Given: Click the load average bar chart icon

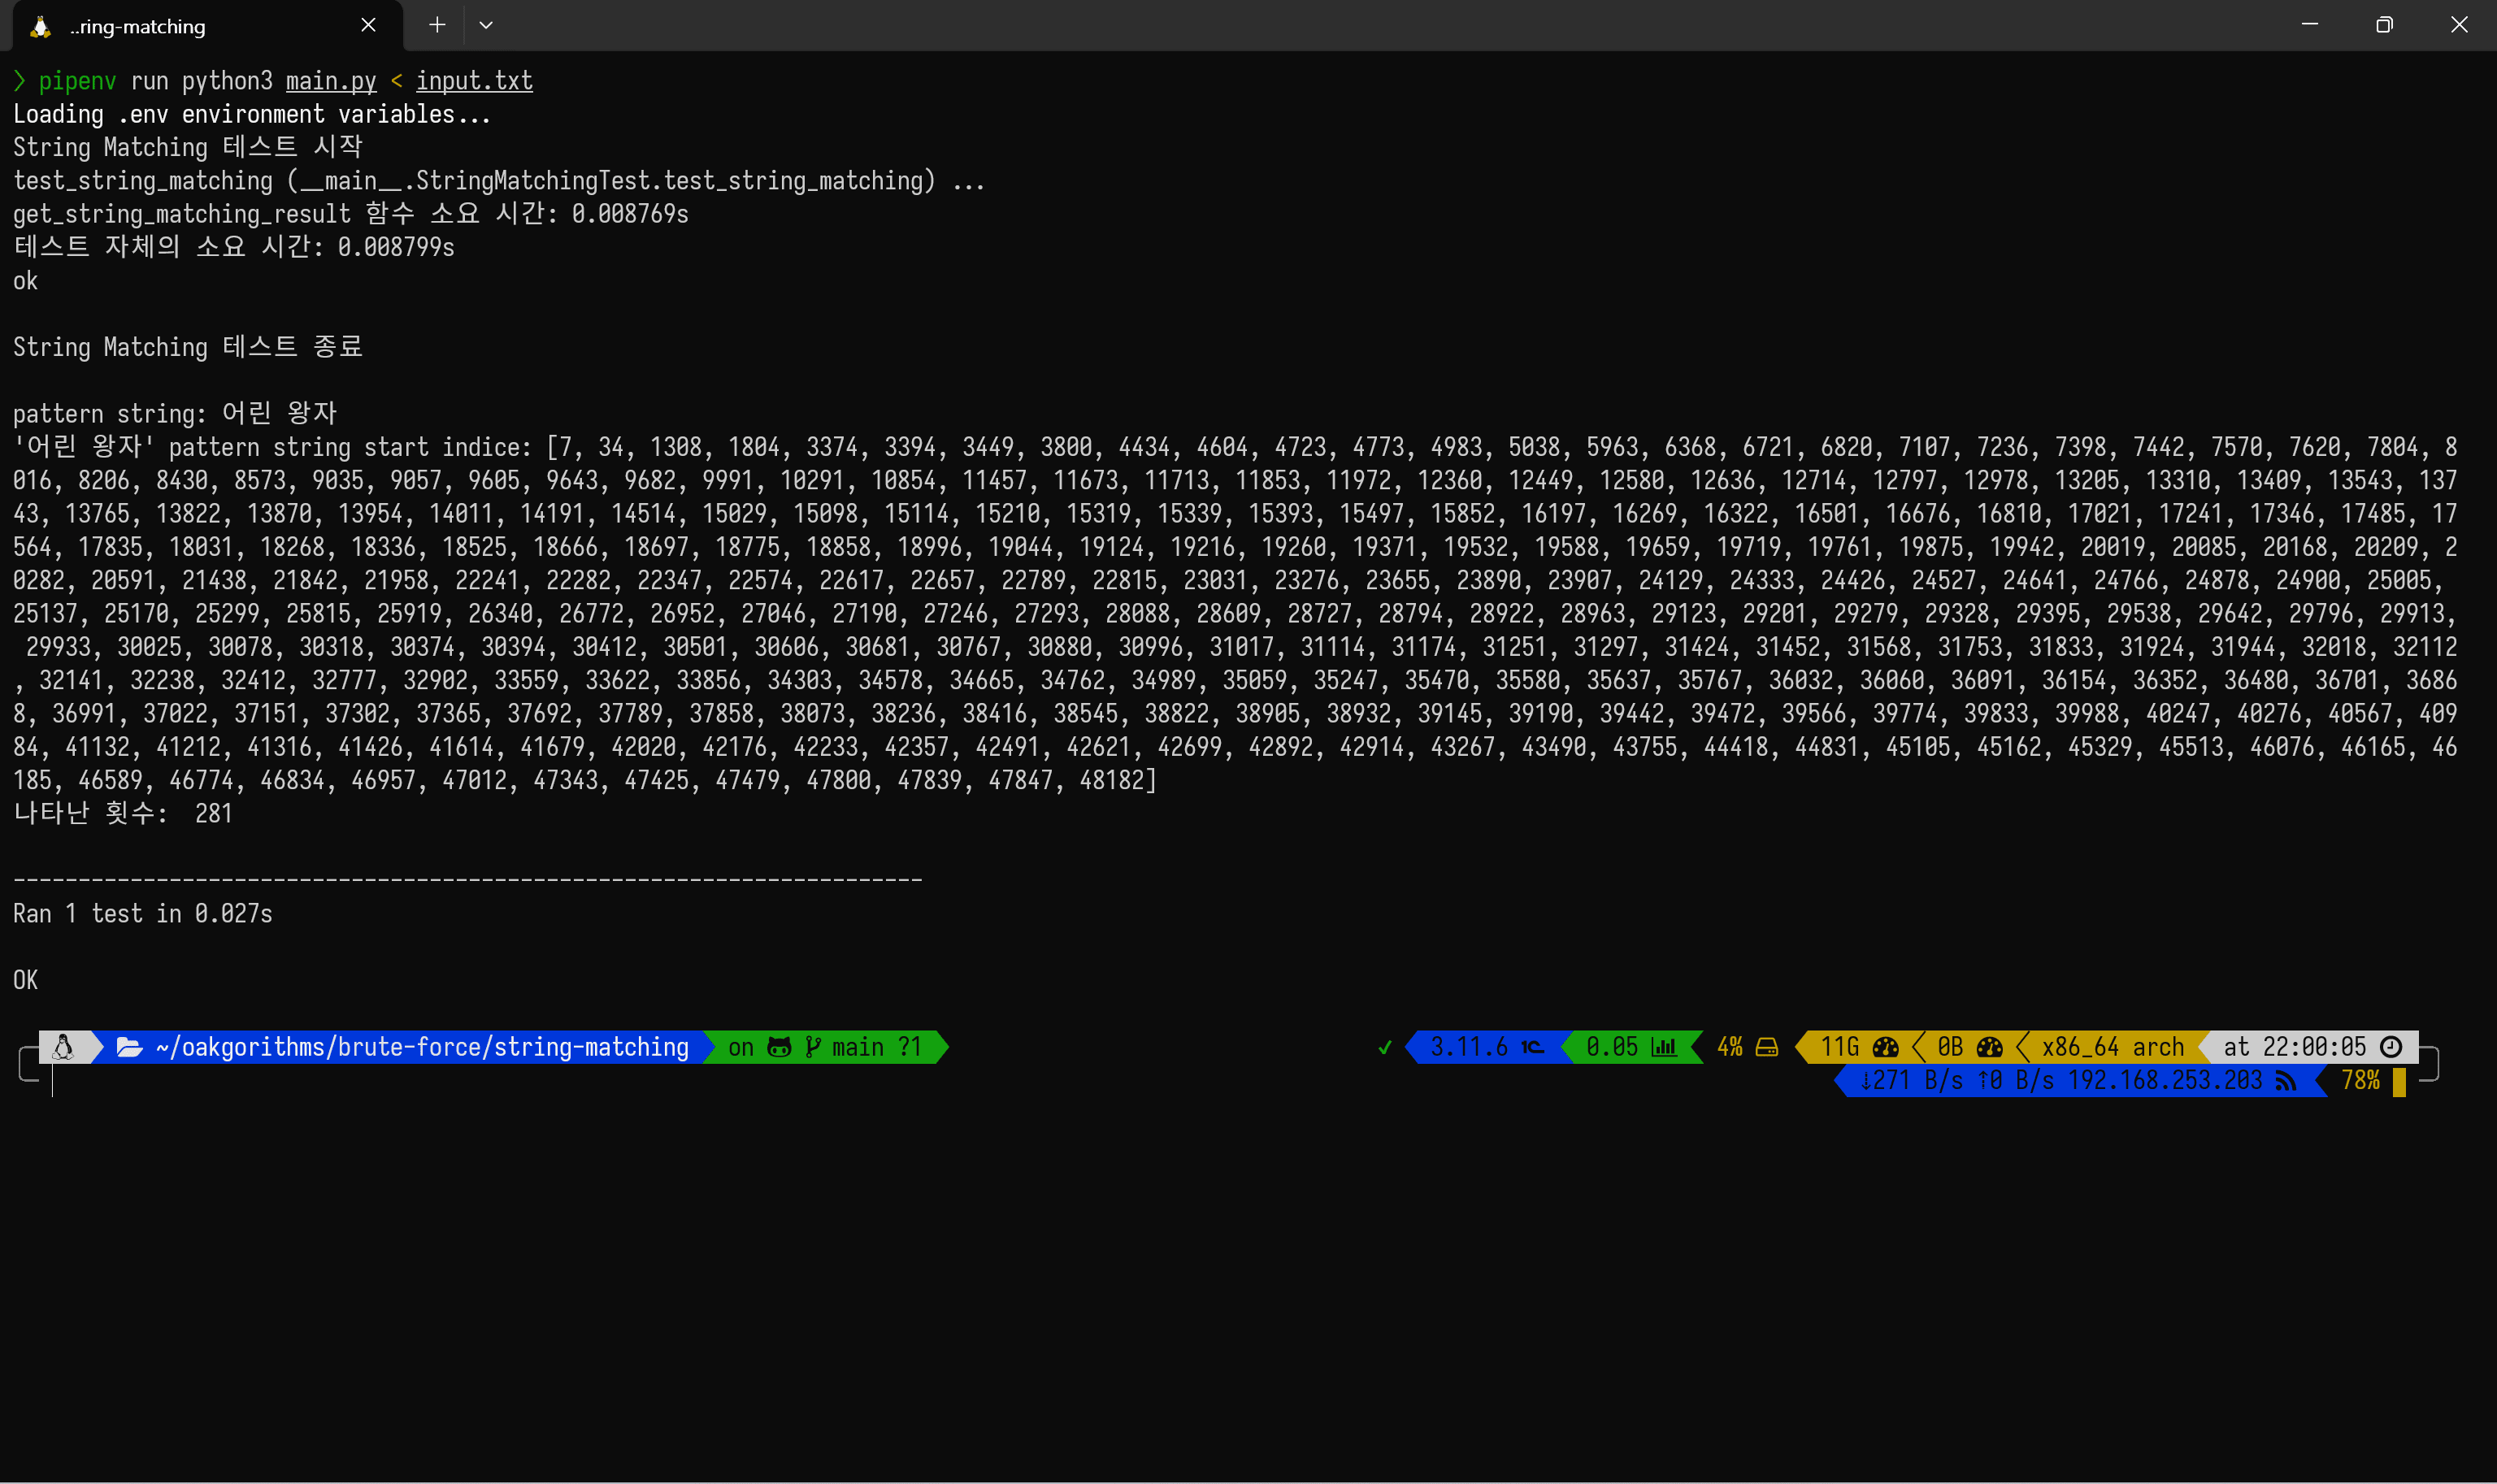Looking at the screenshot, I should [x=1664, y=1047].
